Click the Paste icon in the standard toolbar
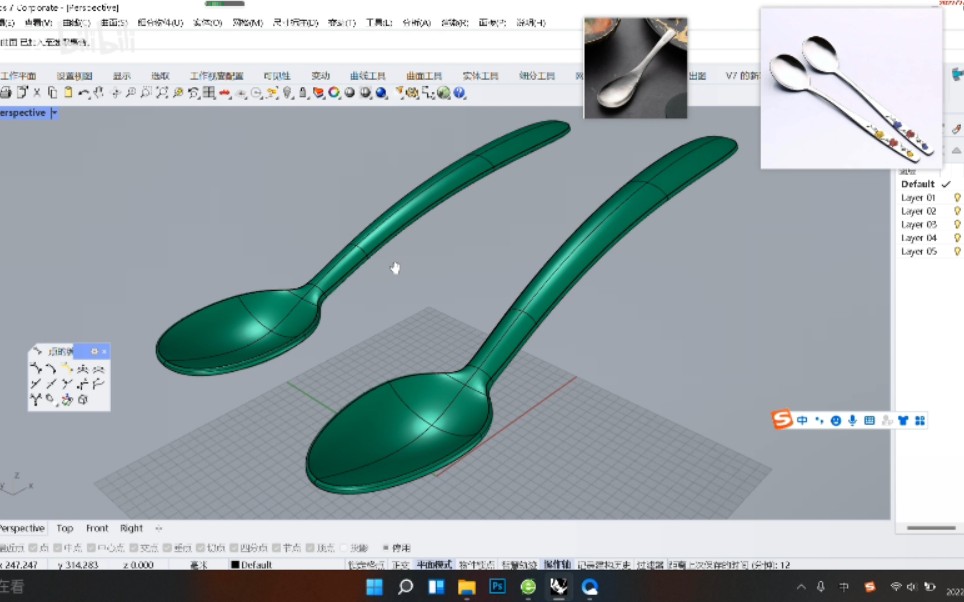 (67, 92)
